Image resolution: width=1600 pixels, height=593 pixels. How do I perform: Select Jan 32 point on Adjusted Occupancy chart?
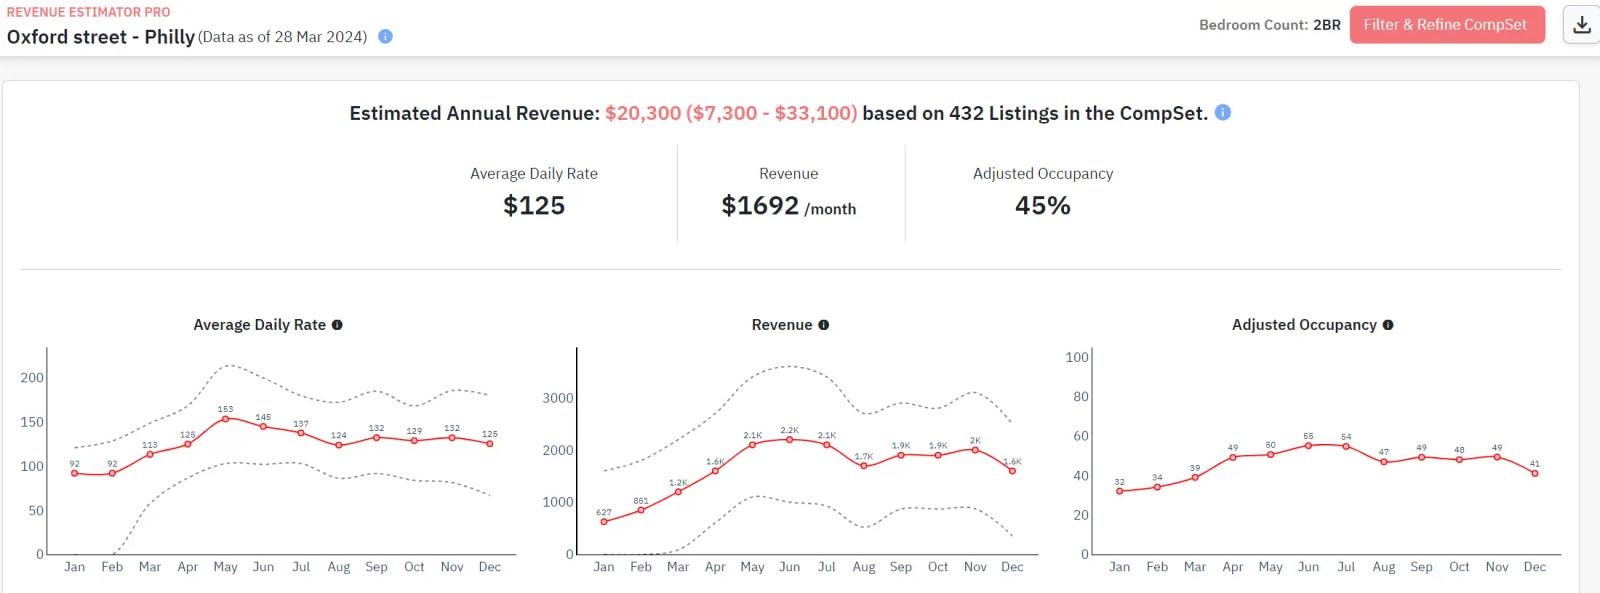[x=1119, y=491]
